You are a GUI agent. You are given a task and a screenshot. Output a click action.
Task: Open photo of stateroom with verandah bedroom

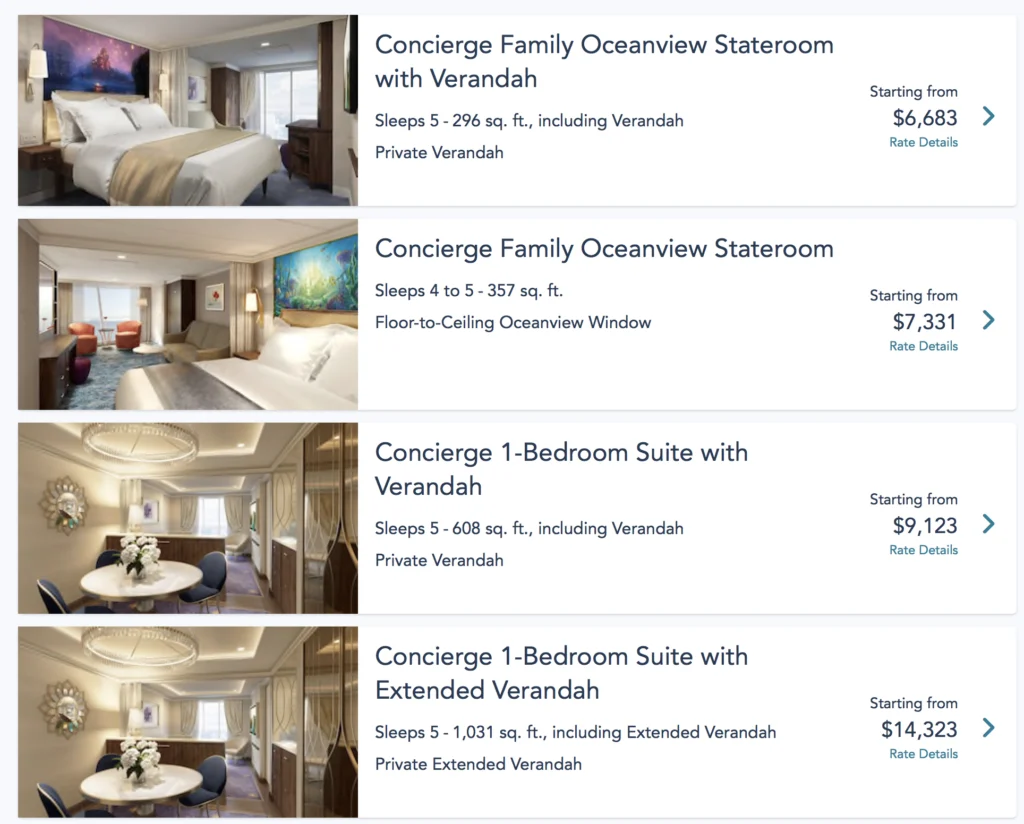point(188,110)
